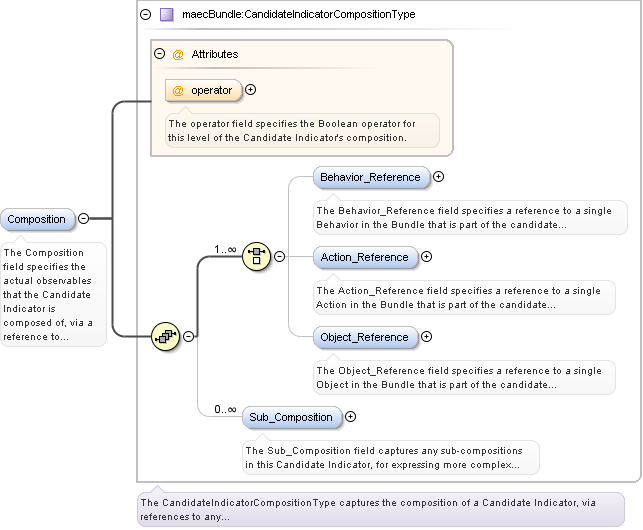Expand the Behavior_Reference element
The image size is (643, 530).
tap(438, 177)
